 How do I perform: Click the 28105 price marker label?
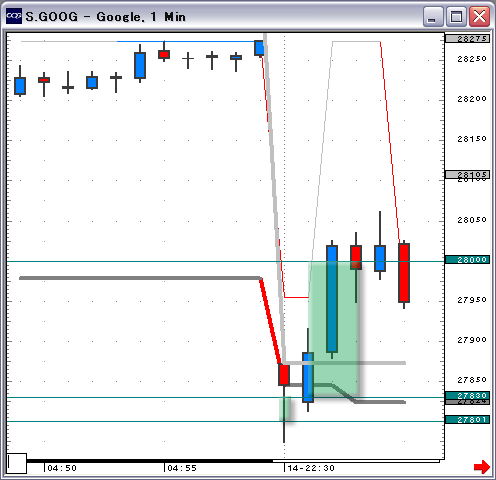coord(467,174)
